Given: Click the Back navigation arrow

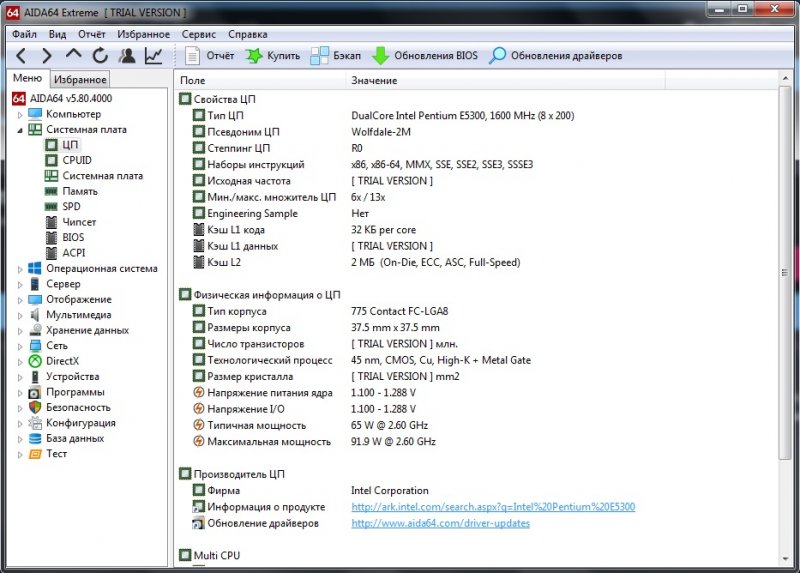Looking at the screenshot, I should (x=21, y=56).
